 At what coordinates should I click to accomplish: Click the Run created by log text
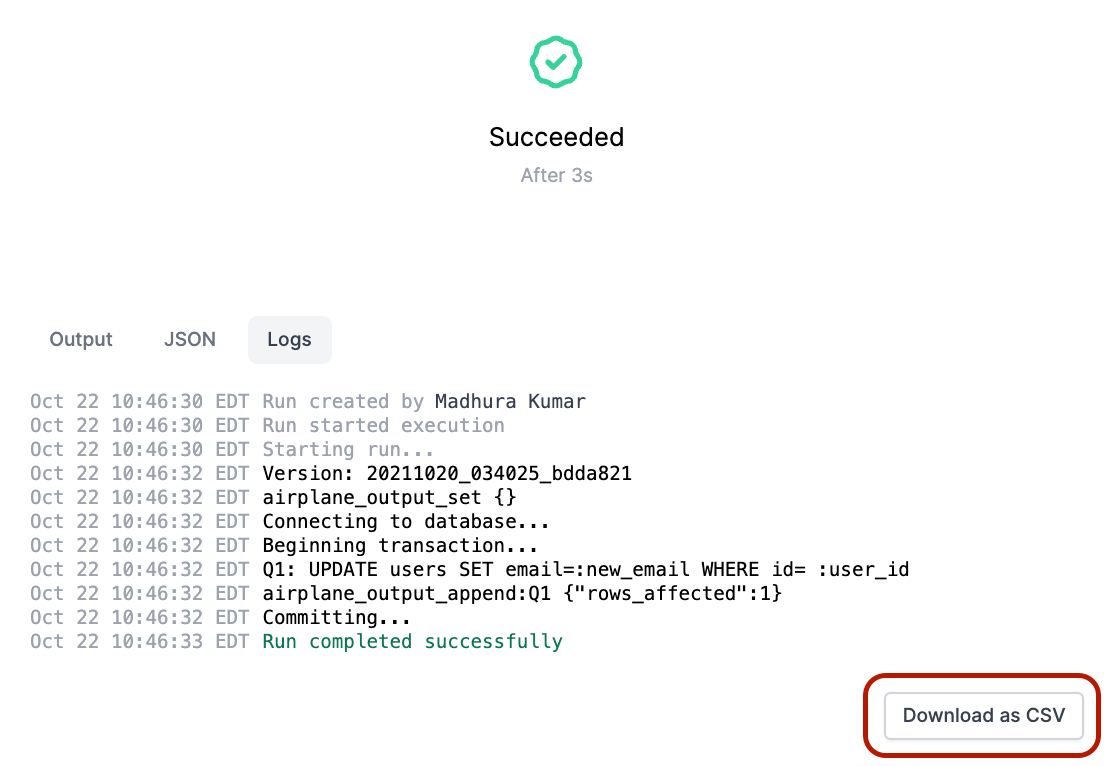(x=343, y=401)
